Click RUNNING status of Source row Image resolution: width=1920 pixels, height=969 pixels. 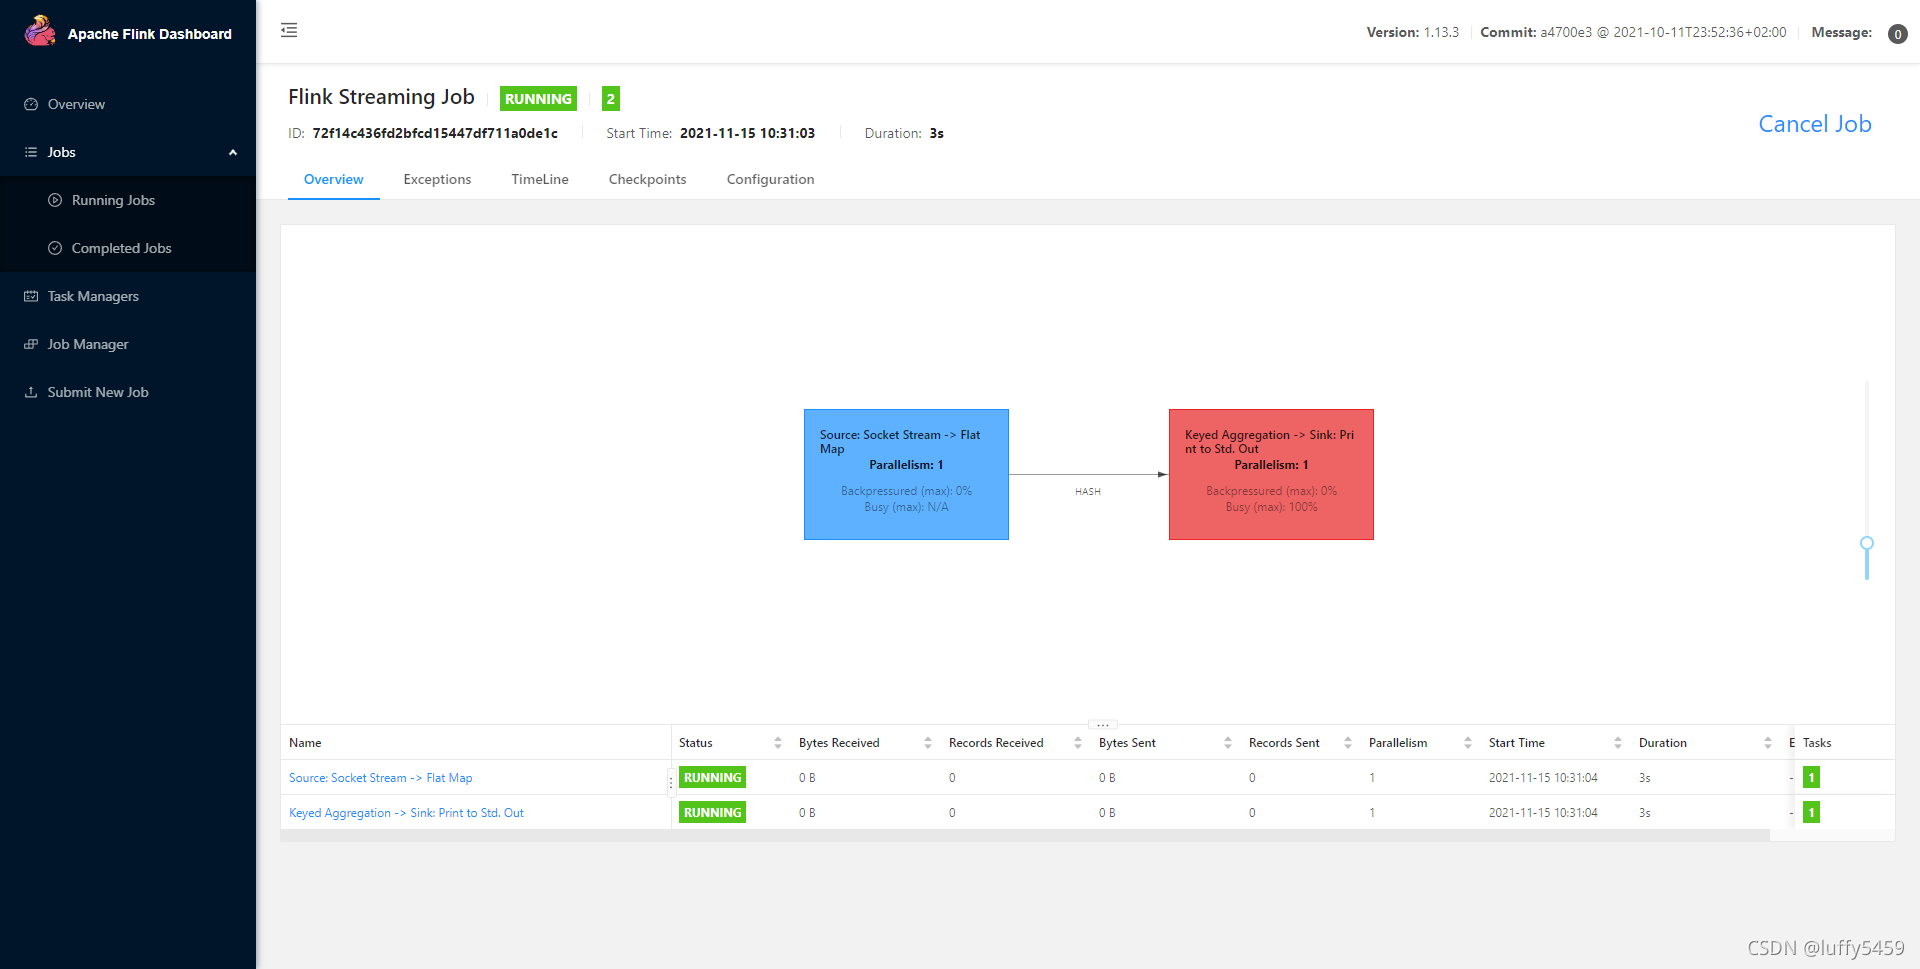pyautogui.click(x=712, y=777)
